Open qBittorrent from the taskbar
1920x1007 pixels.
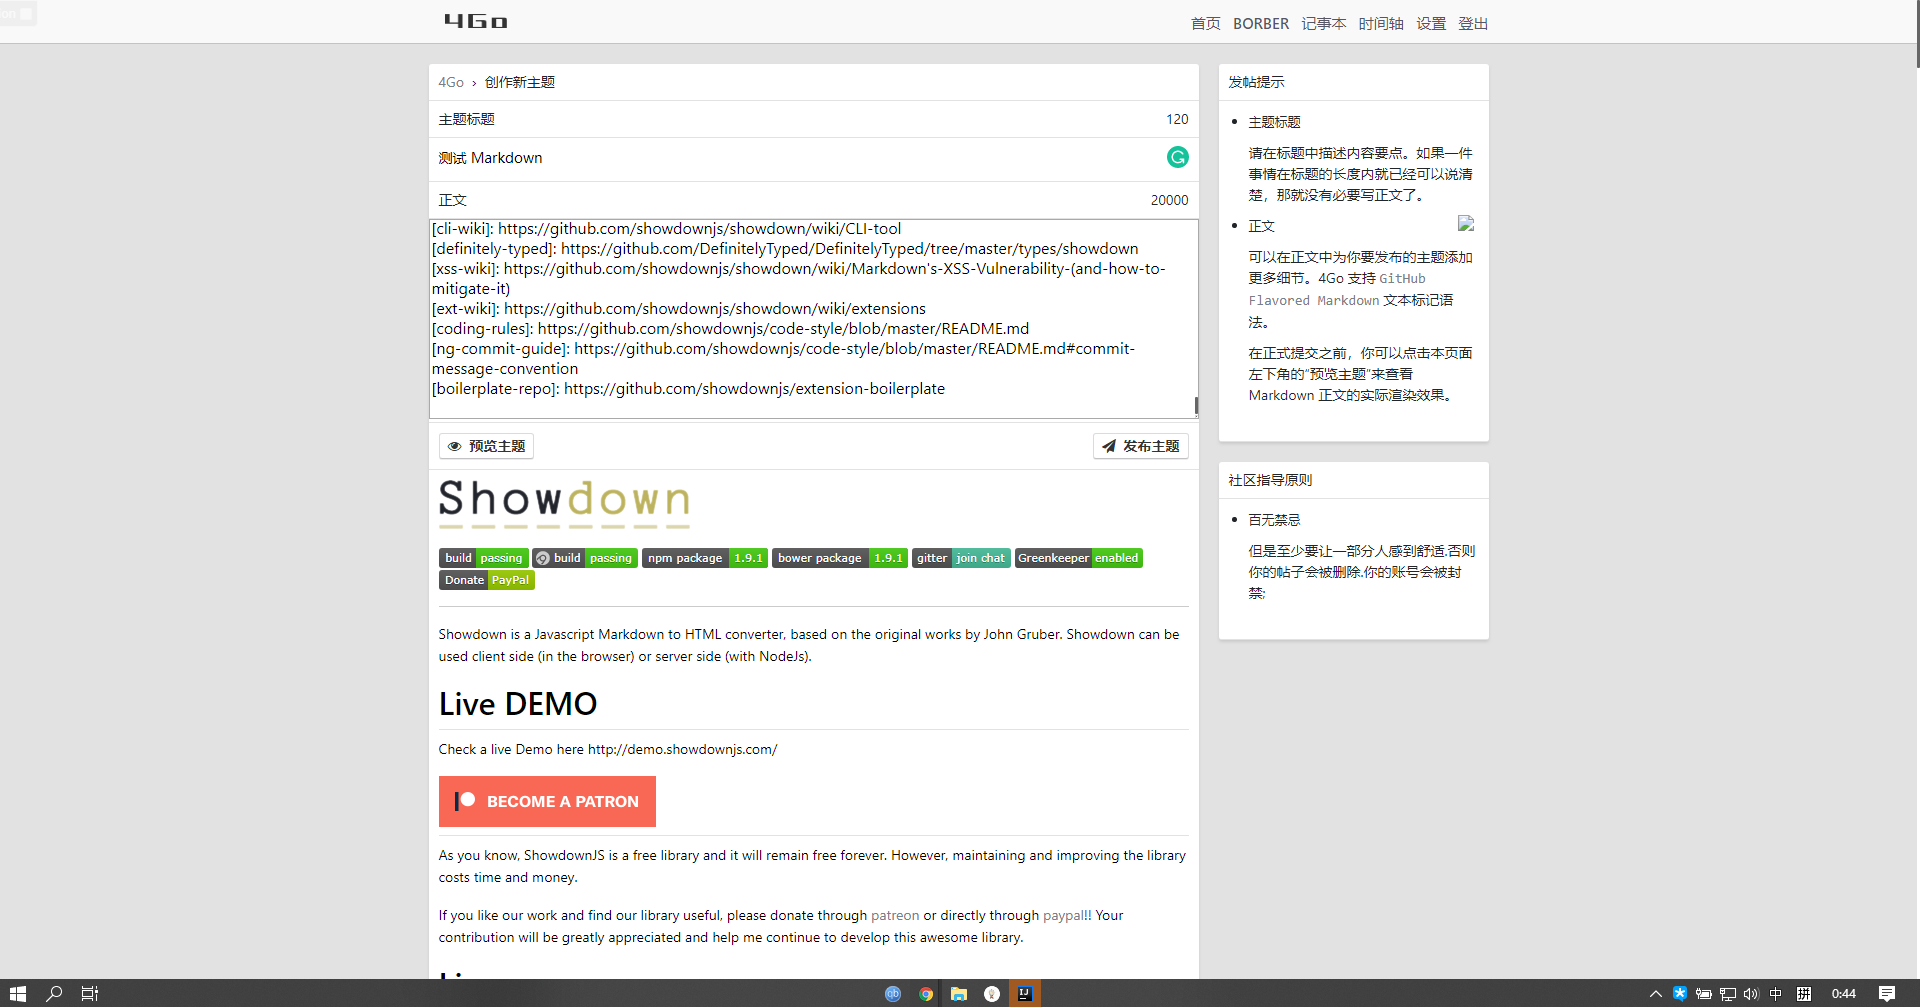tap(893, 993)
